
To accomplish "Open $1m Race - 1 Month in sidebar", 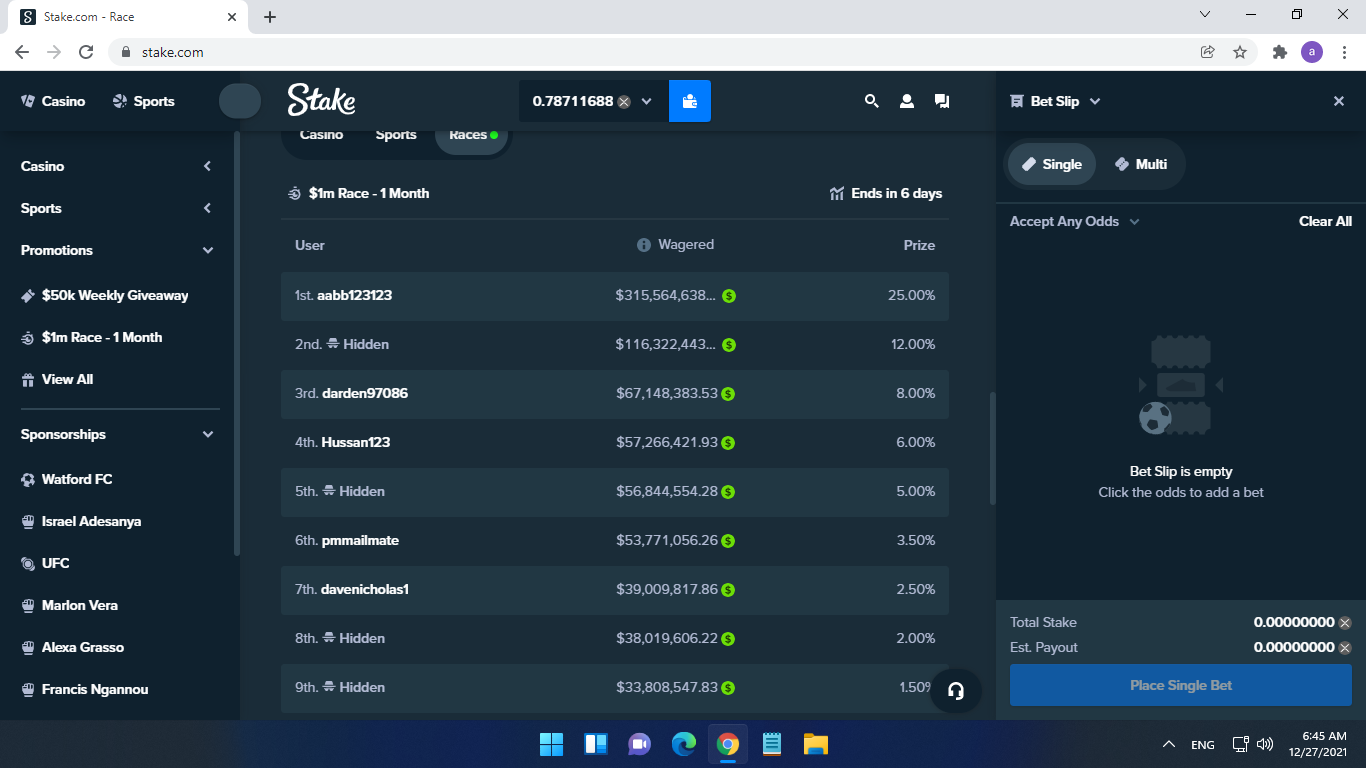I will pyautogui.click(x=92, y=337).
